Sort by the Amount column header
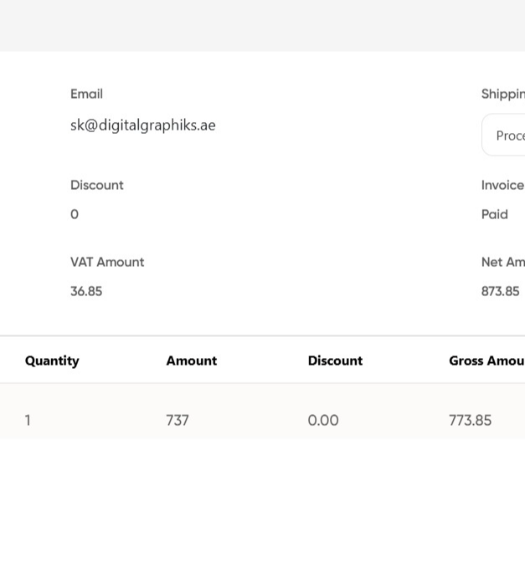 pos(192,361)
